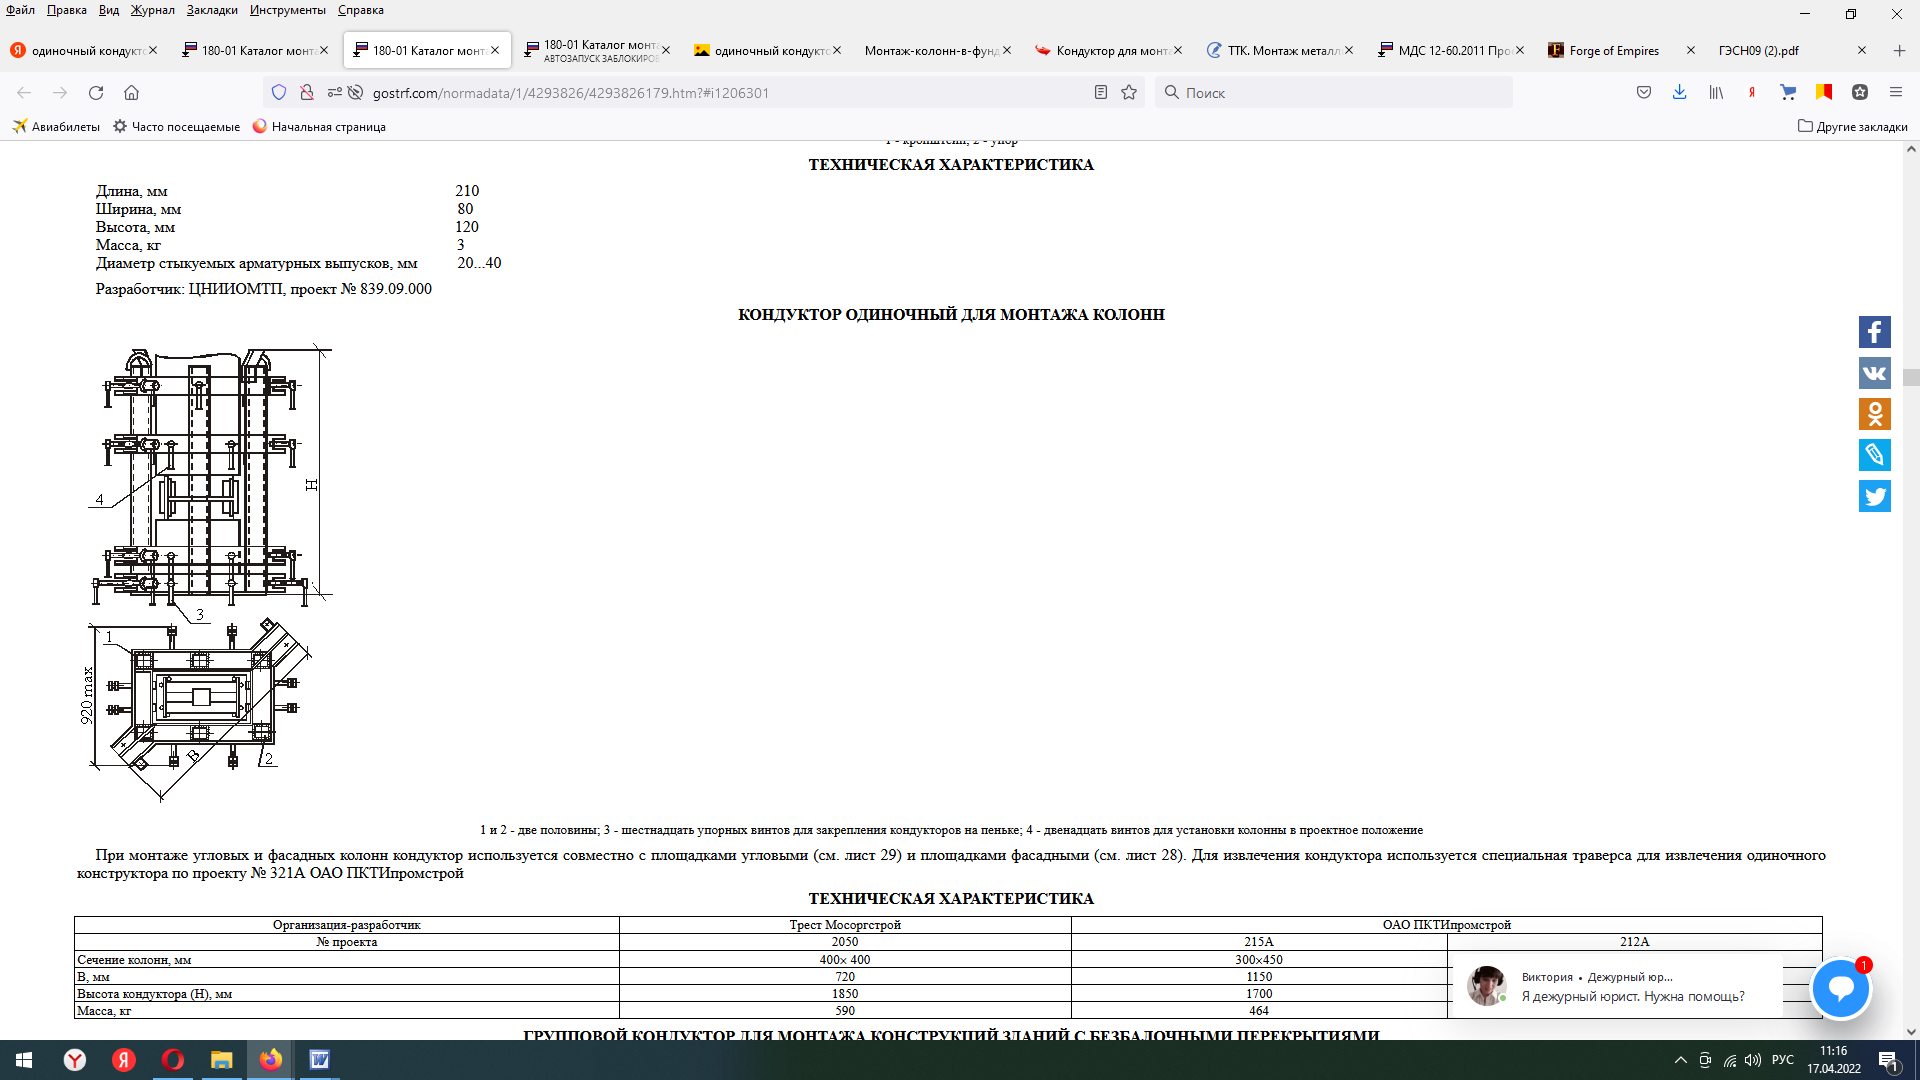Close the Кондуктор для монт tab
This screenshot has width=1920, height=1080.
1178,50
